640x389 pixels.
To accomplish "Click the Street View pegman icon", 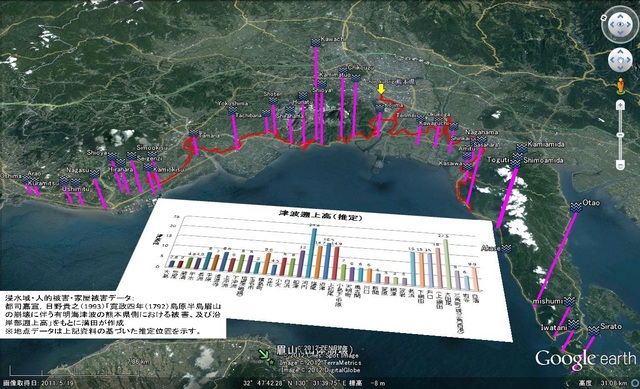I will coord(620,85).
